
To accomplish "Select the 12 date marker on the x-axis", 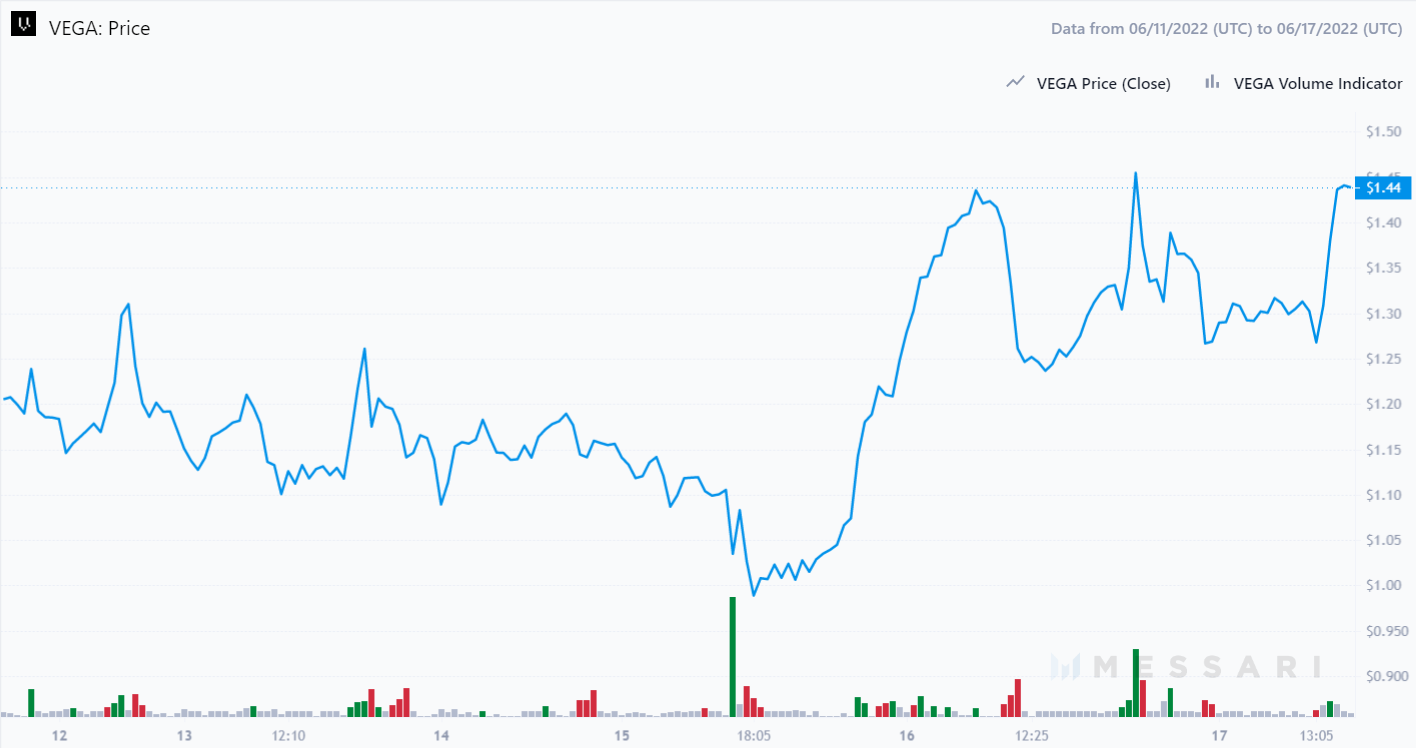I will [x=59, y=736].
